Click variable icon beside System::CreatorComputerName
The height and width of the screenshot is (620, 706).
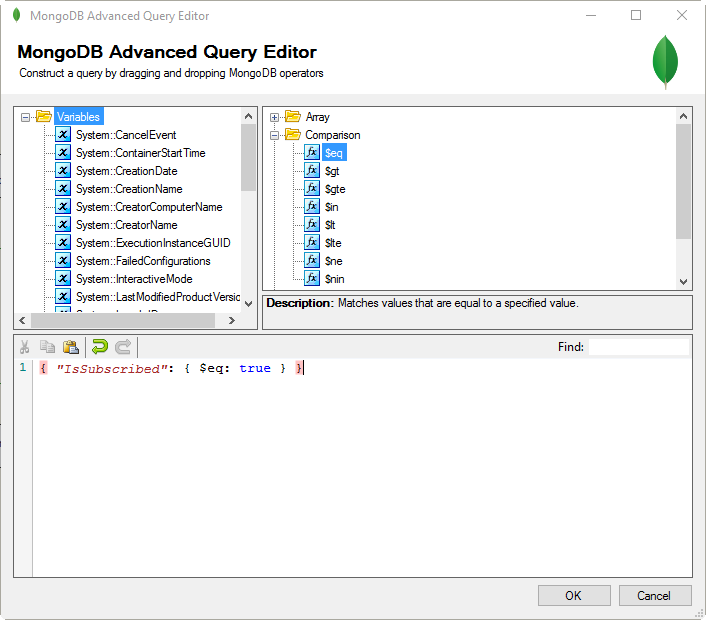tap(63, 206)
